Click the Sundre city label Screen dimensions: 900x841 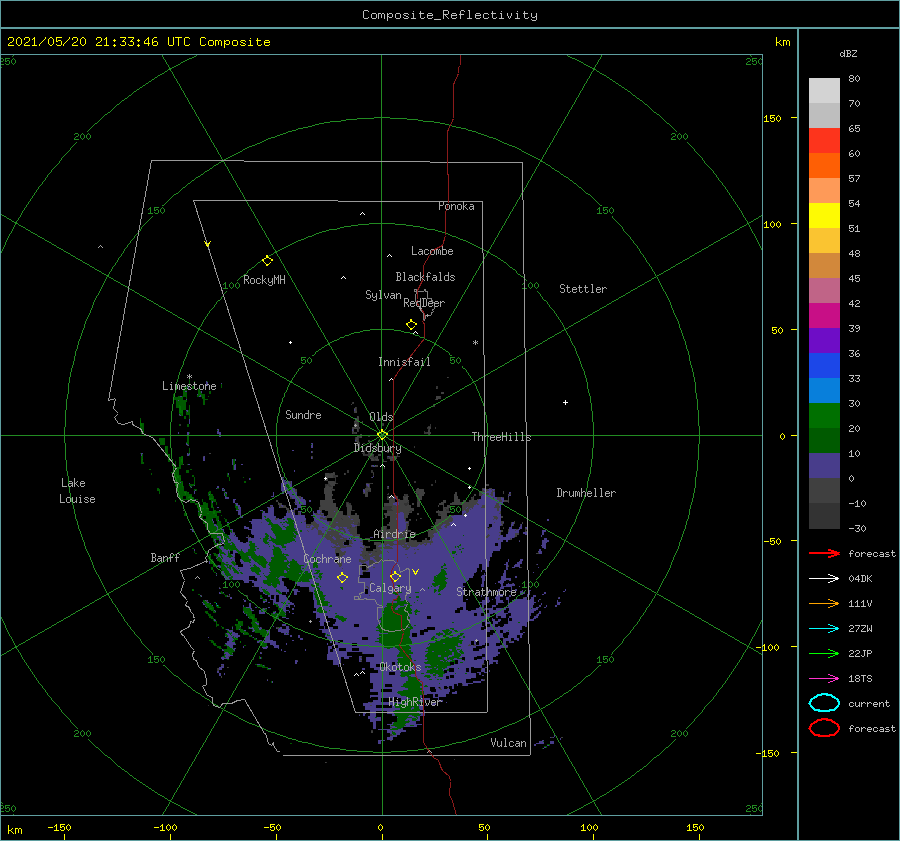click(x=303, y=415)
